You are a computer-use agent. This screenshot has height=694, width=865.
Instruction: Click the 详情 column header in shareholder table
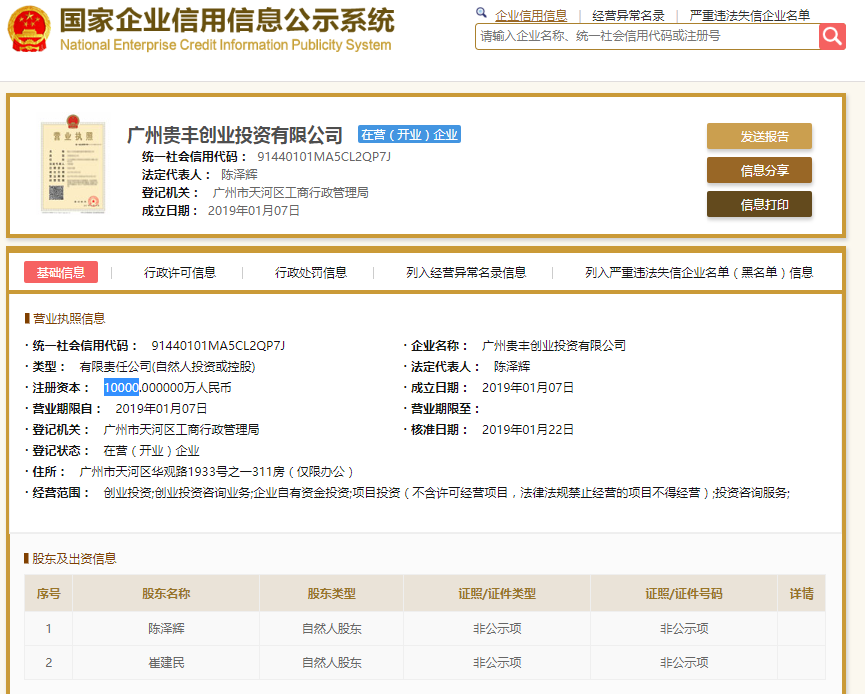[801, 593]
